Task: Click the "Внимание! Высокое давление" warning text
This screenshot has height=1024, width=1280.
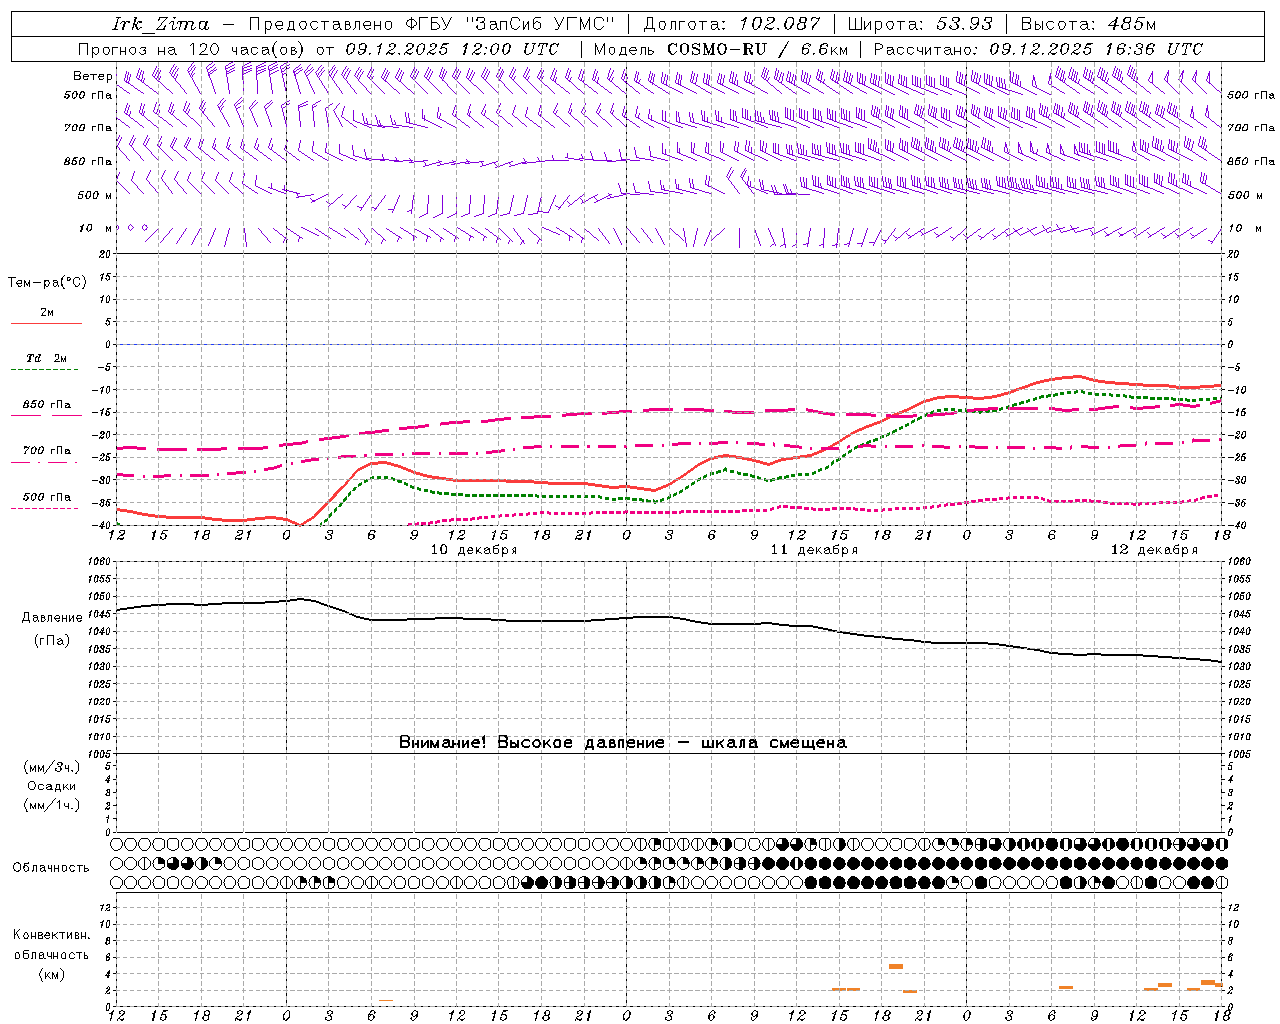Action: coord(532,743)
